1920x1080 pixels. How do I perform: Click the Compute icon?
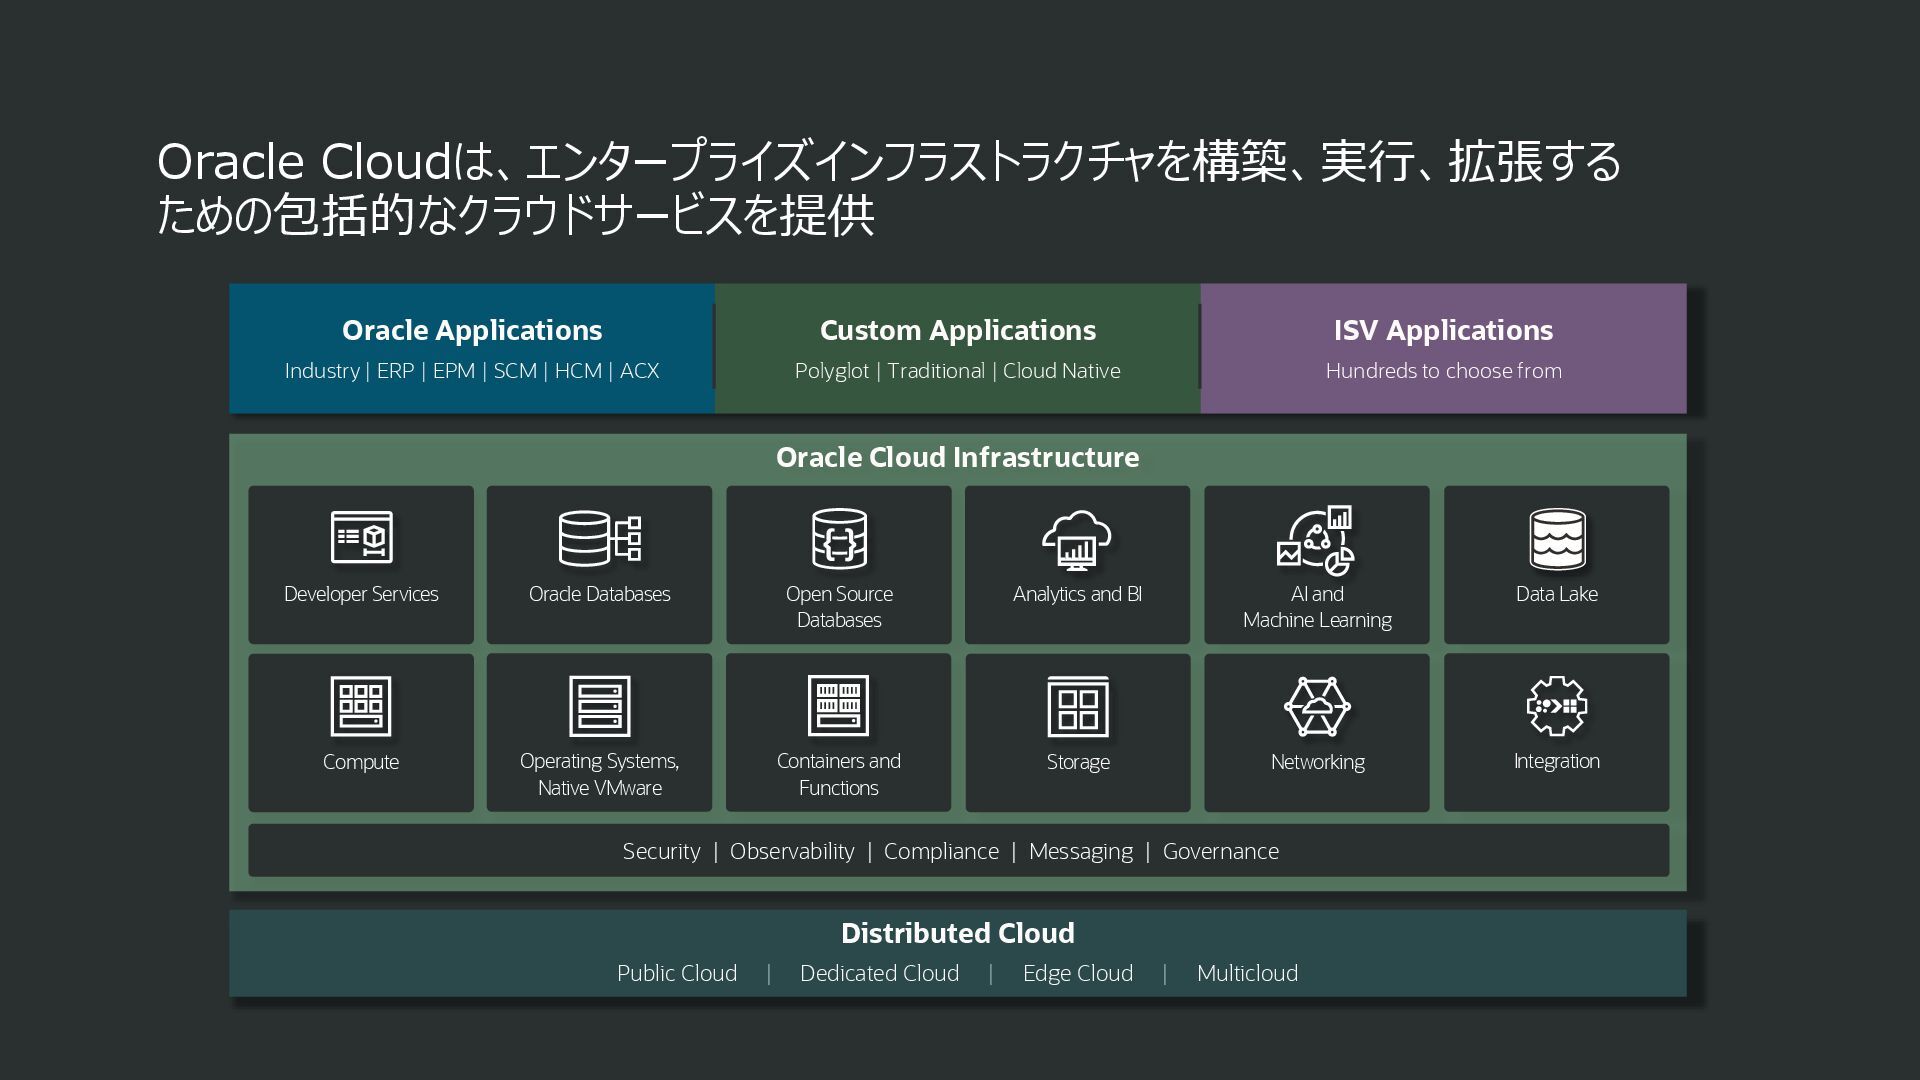click(x=361, y=706)
